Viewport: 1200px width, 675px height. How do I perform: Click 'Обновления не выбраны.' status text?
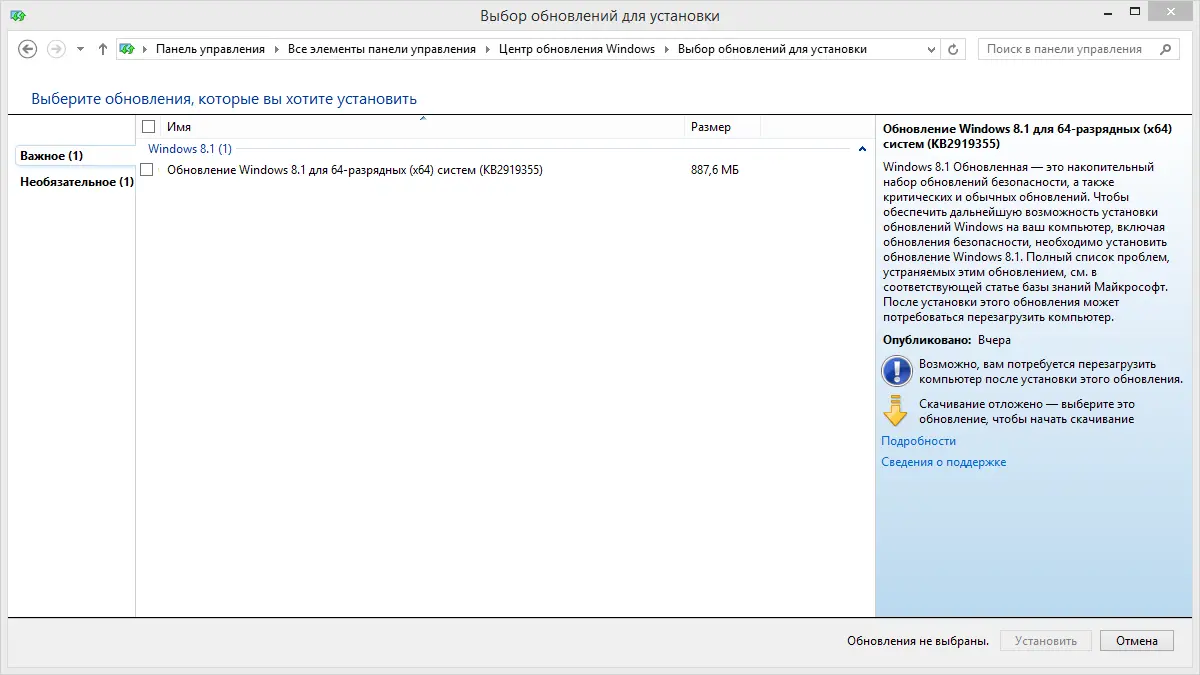[x=917, y=641]
